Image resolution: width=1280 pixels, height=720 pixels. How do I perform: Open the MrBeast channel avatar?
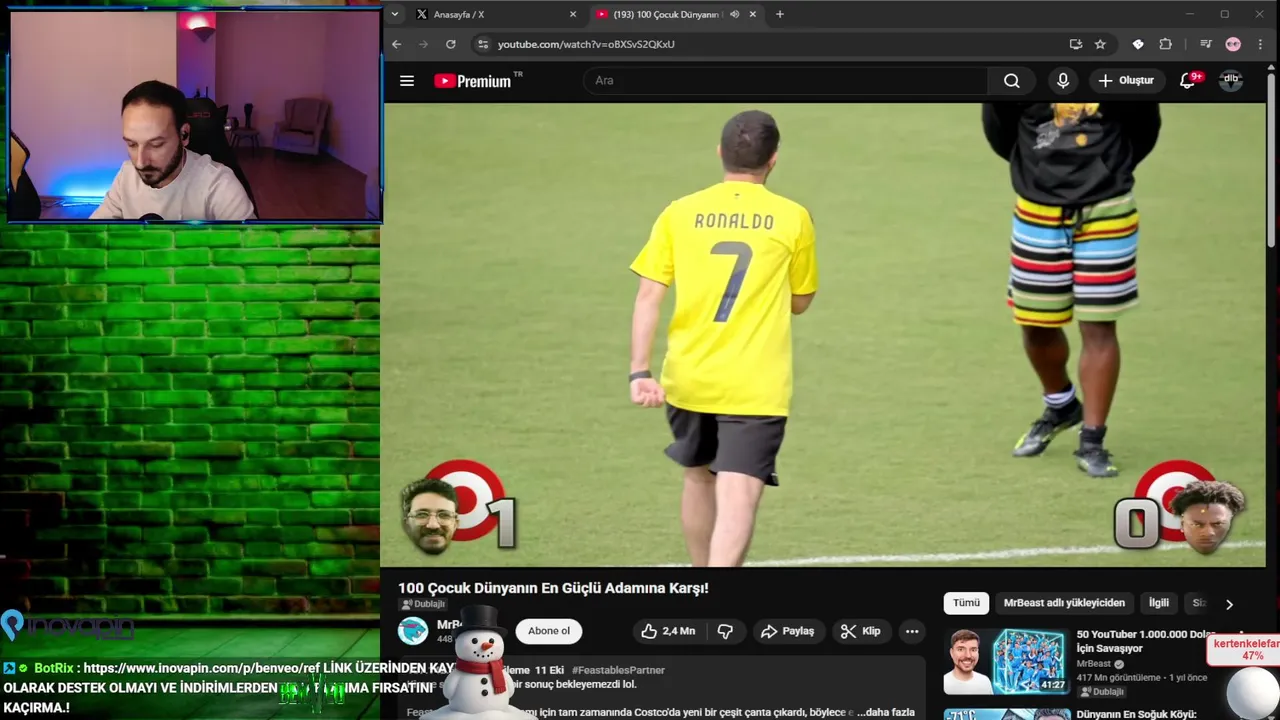coord(413,631)
